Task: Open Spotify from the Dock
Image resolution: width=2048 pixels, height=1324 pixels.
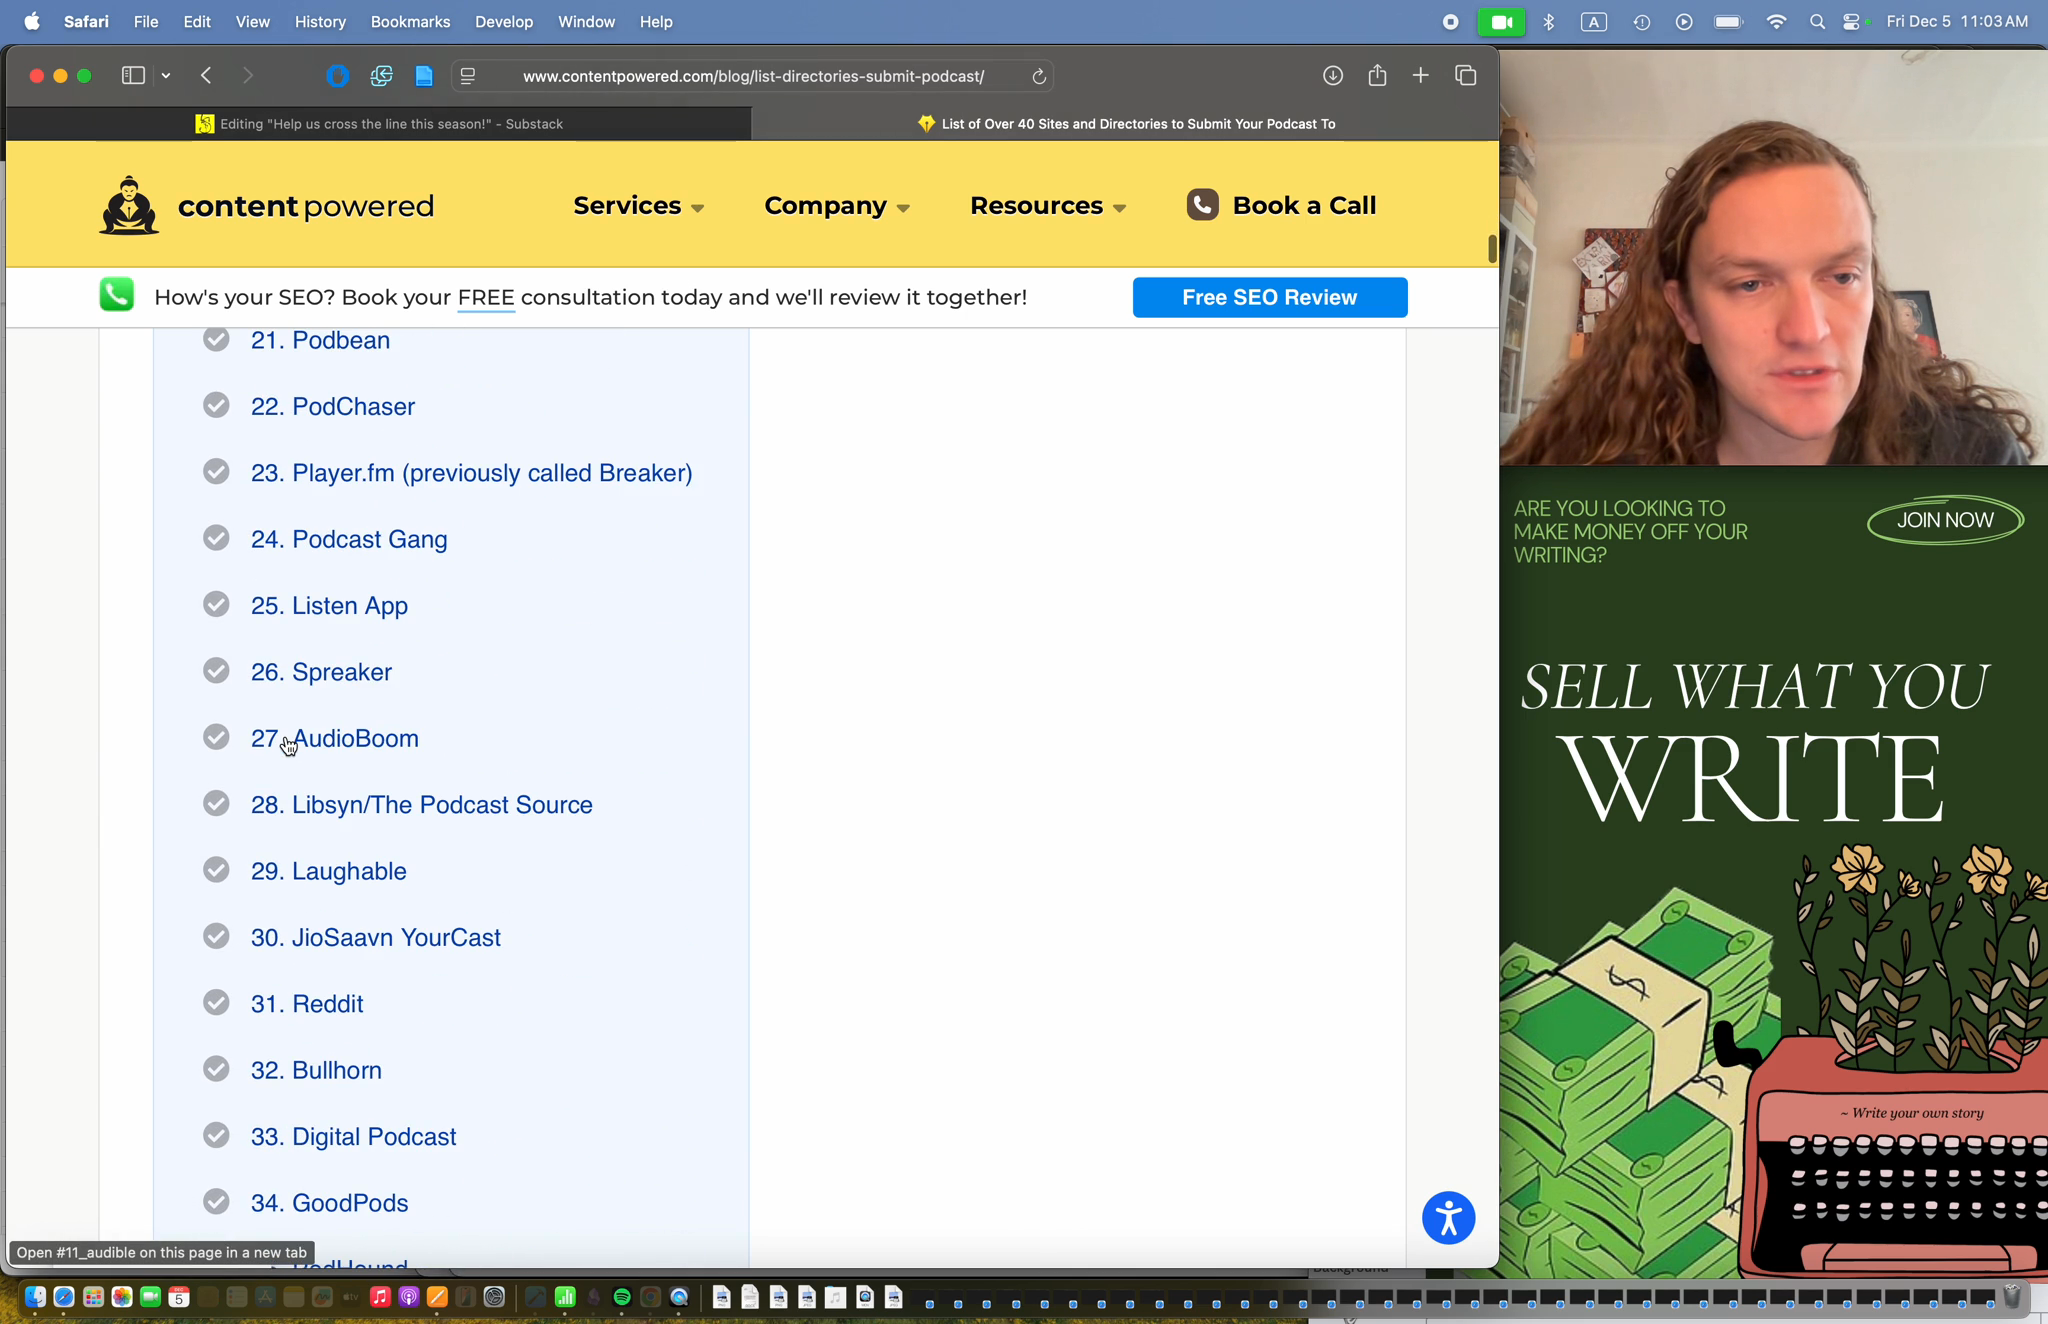Action: click(x=622, y=1297)
